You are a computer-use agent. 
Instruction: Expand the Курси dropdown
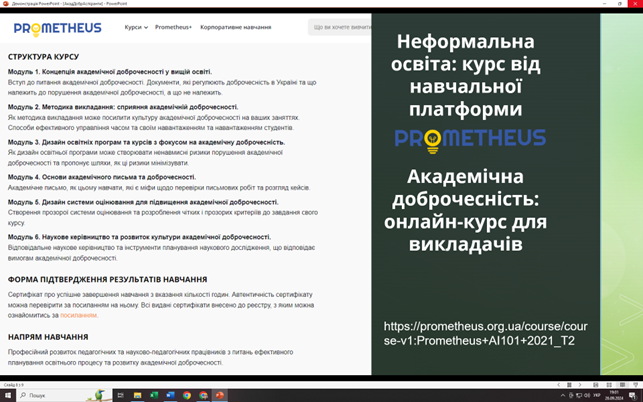[x=136, y=27]
